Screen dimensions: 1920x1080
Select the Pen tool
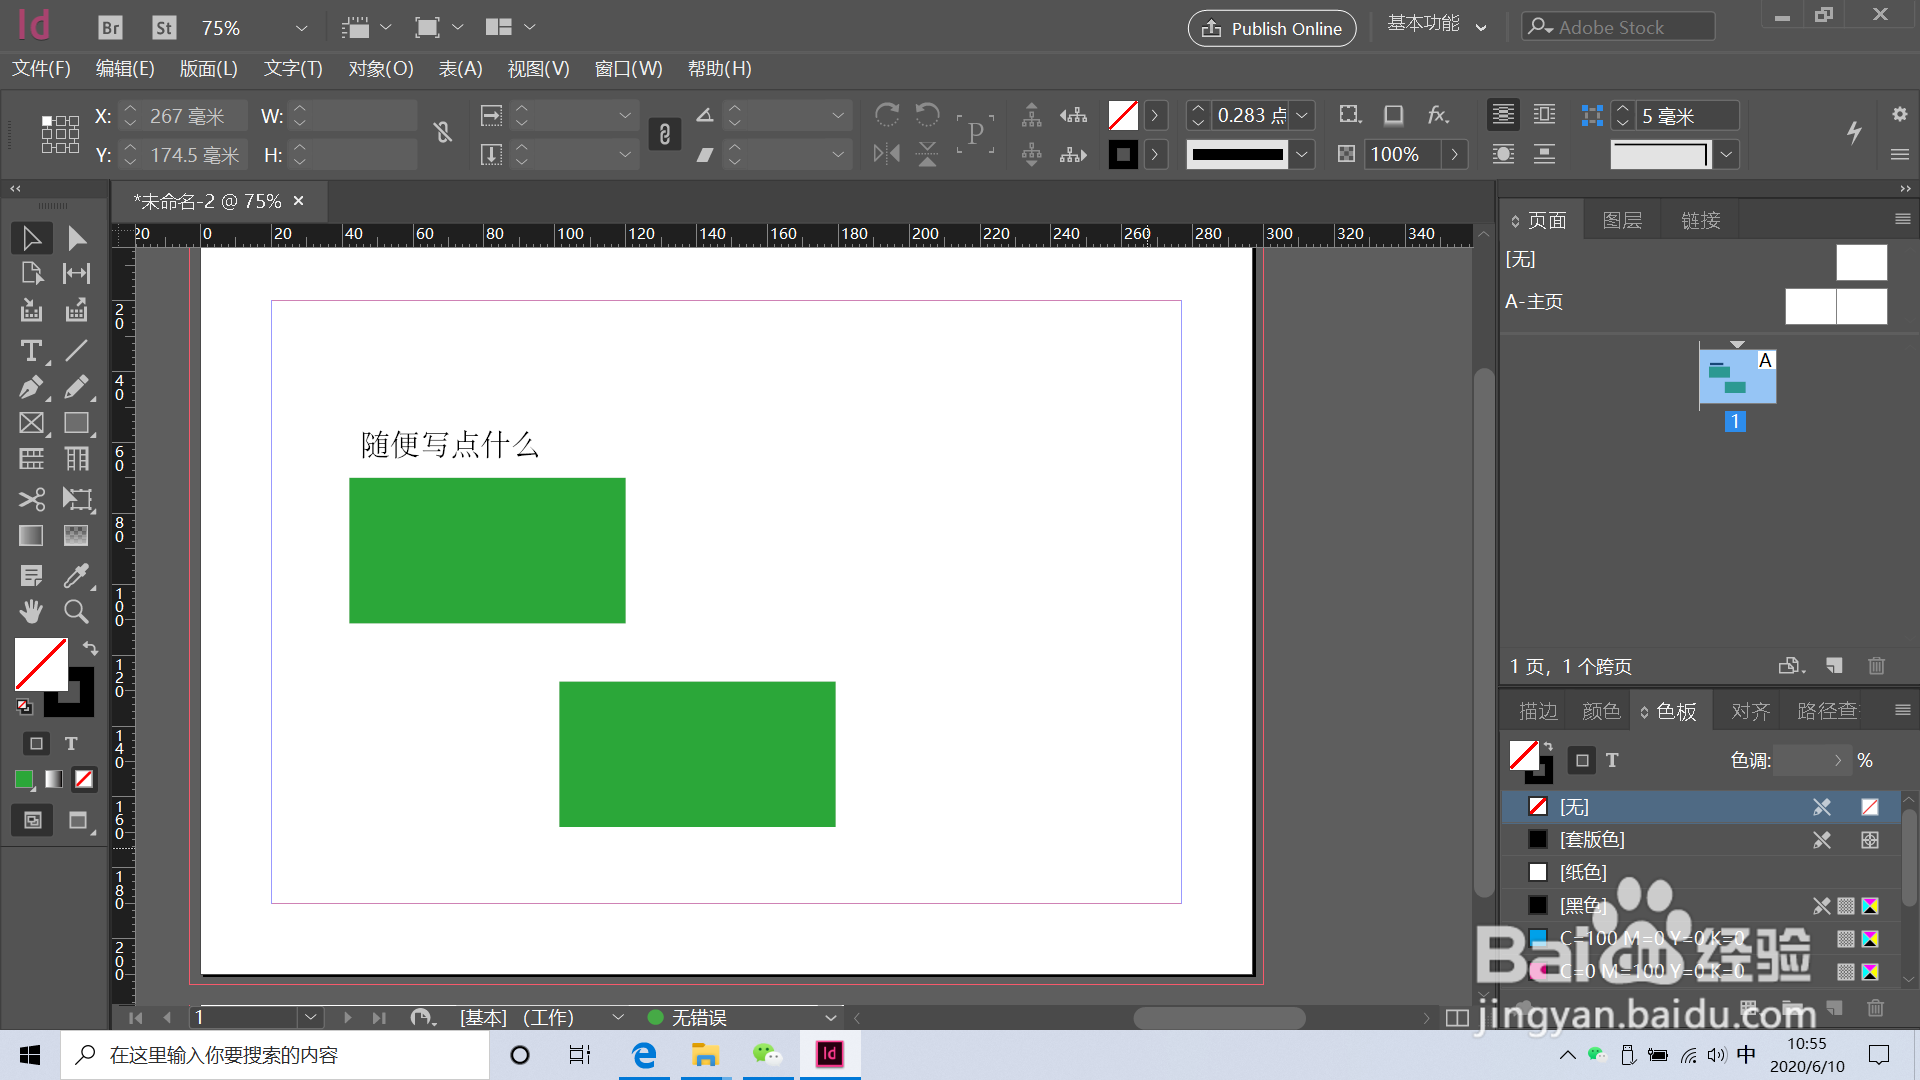click(x=31, y=387)
